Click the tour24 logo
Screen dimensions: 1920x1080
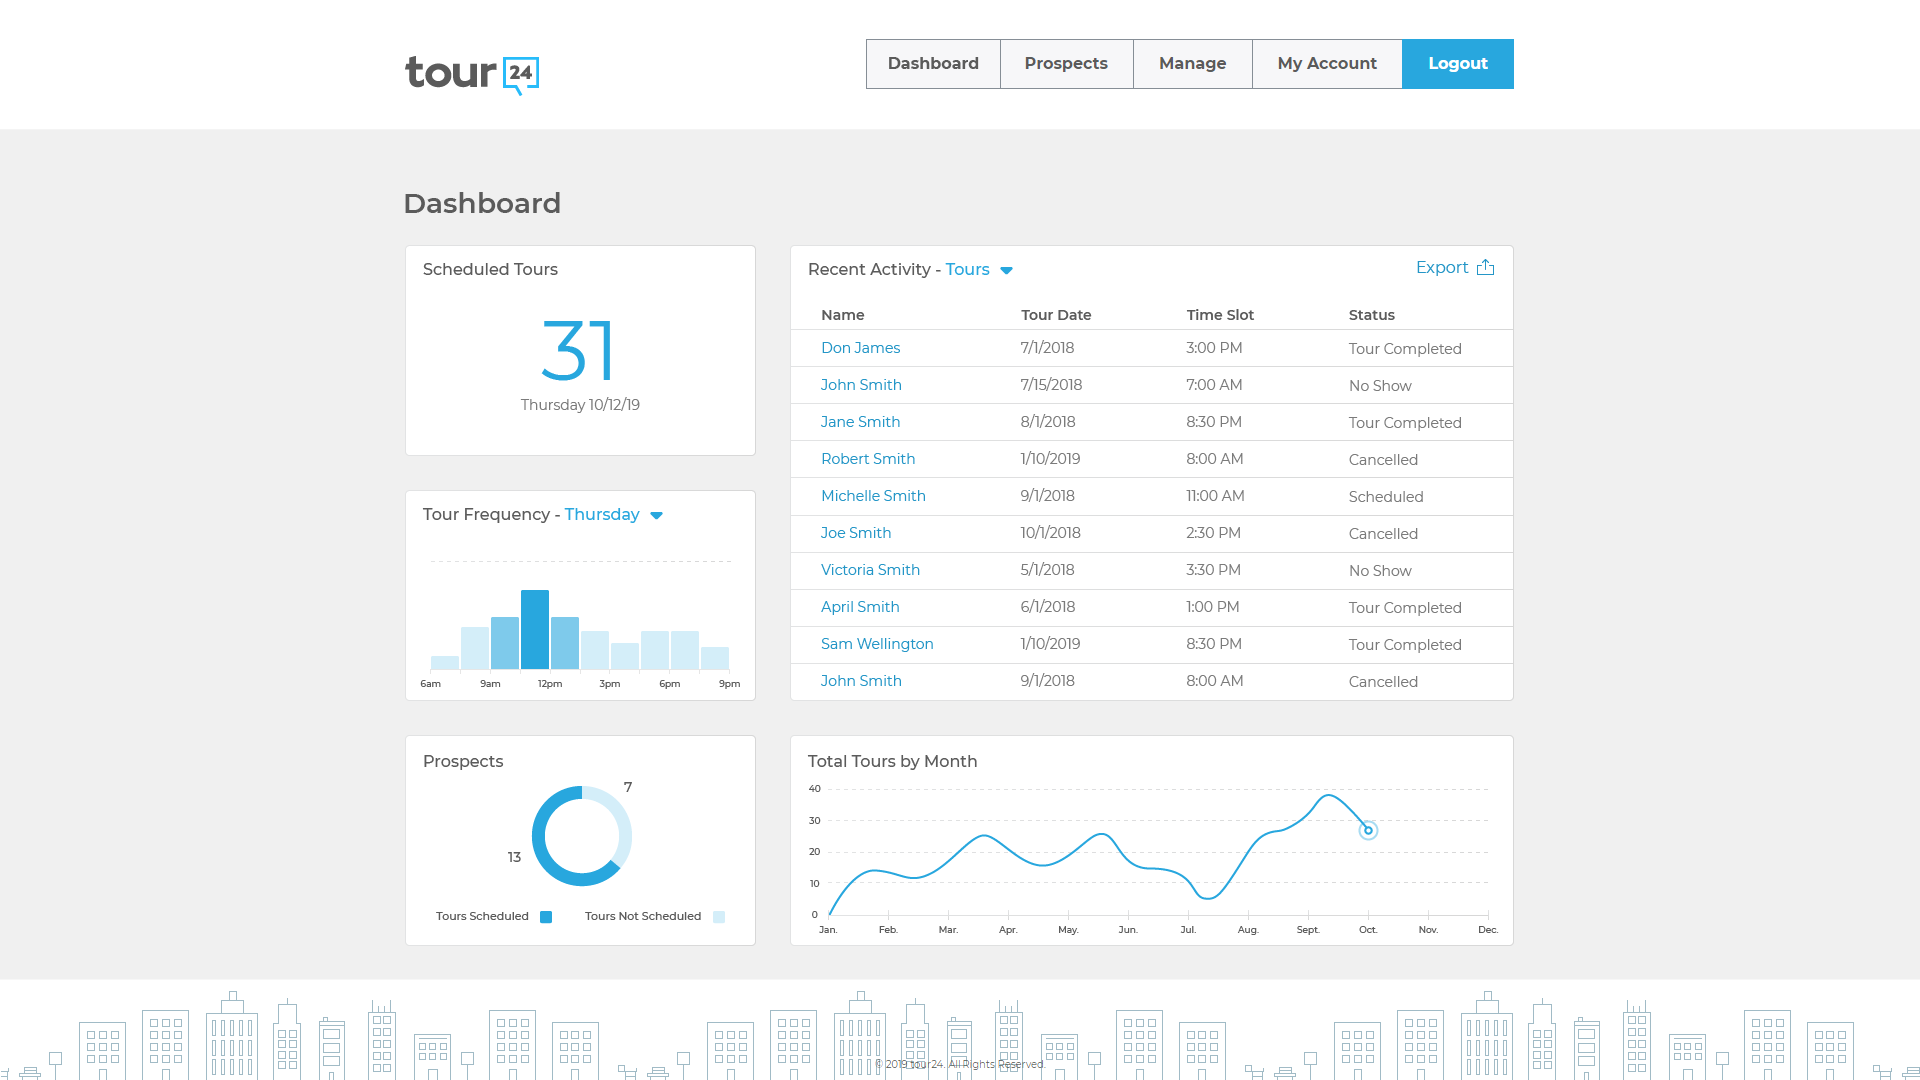point(472,74)
